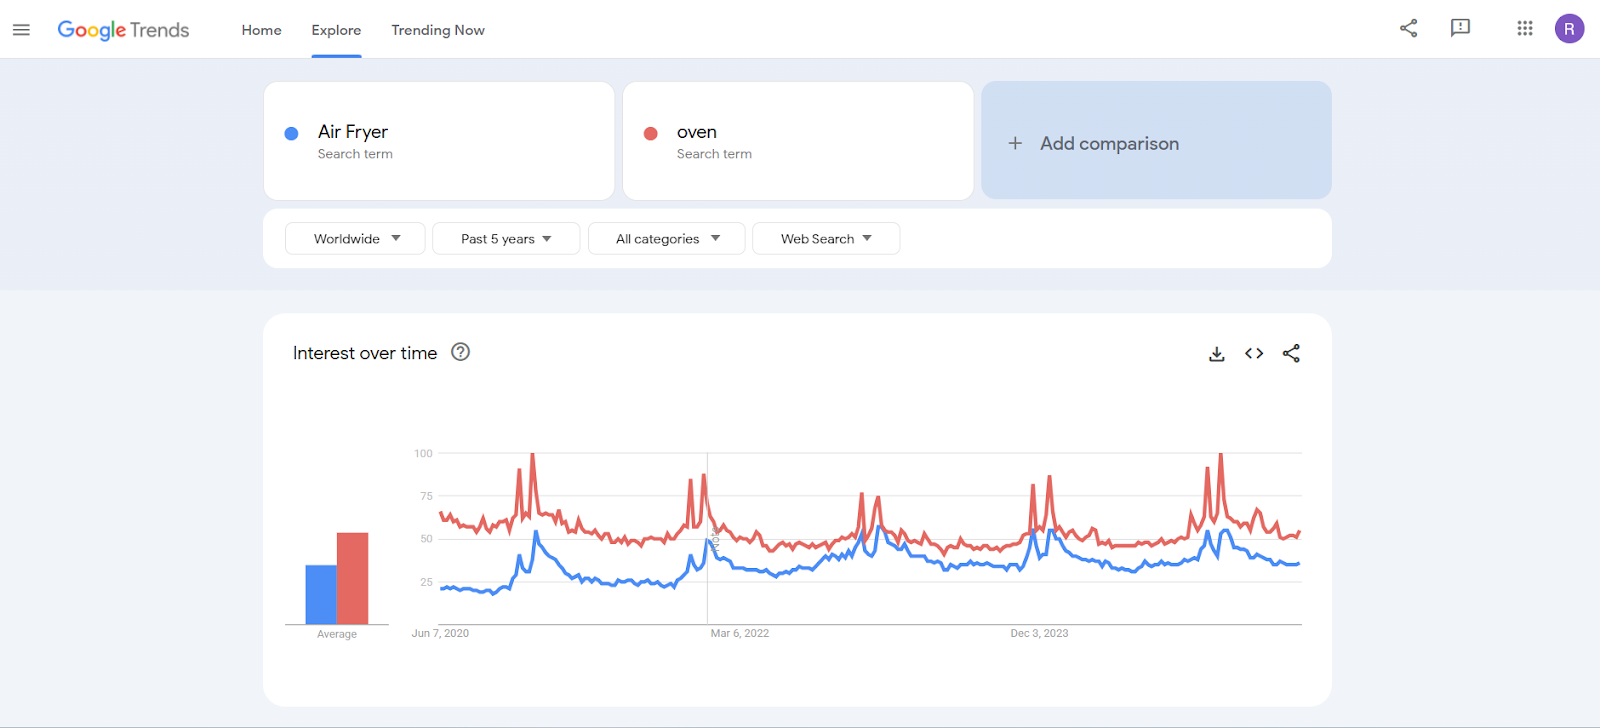
Task: Open the Google apps grid
Action: click(x=1524, y=28)
